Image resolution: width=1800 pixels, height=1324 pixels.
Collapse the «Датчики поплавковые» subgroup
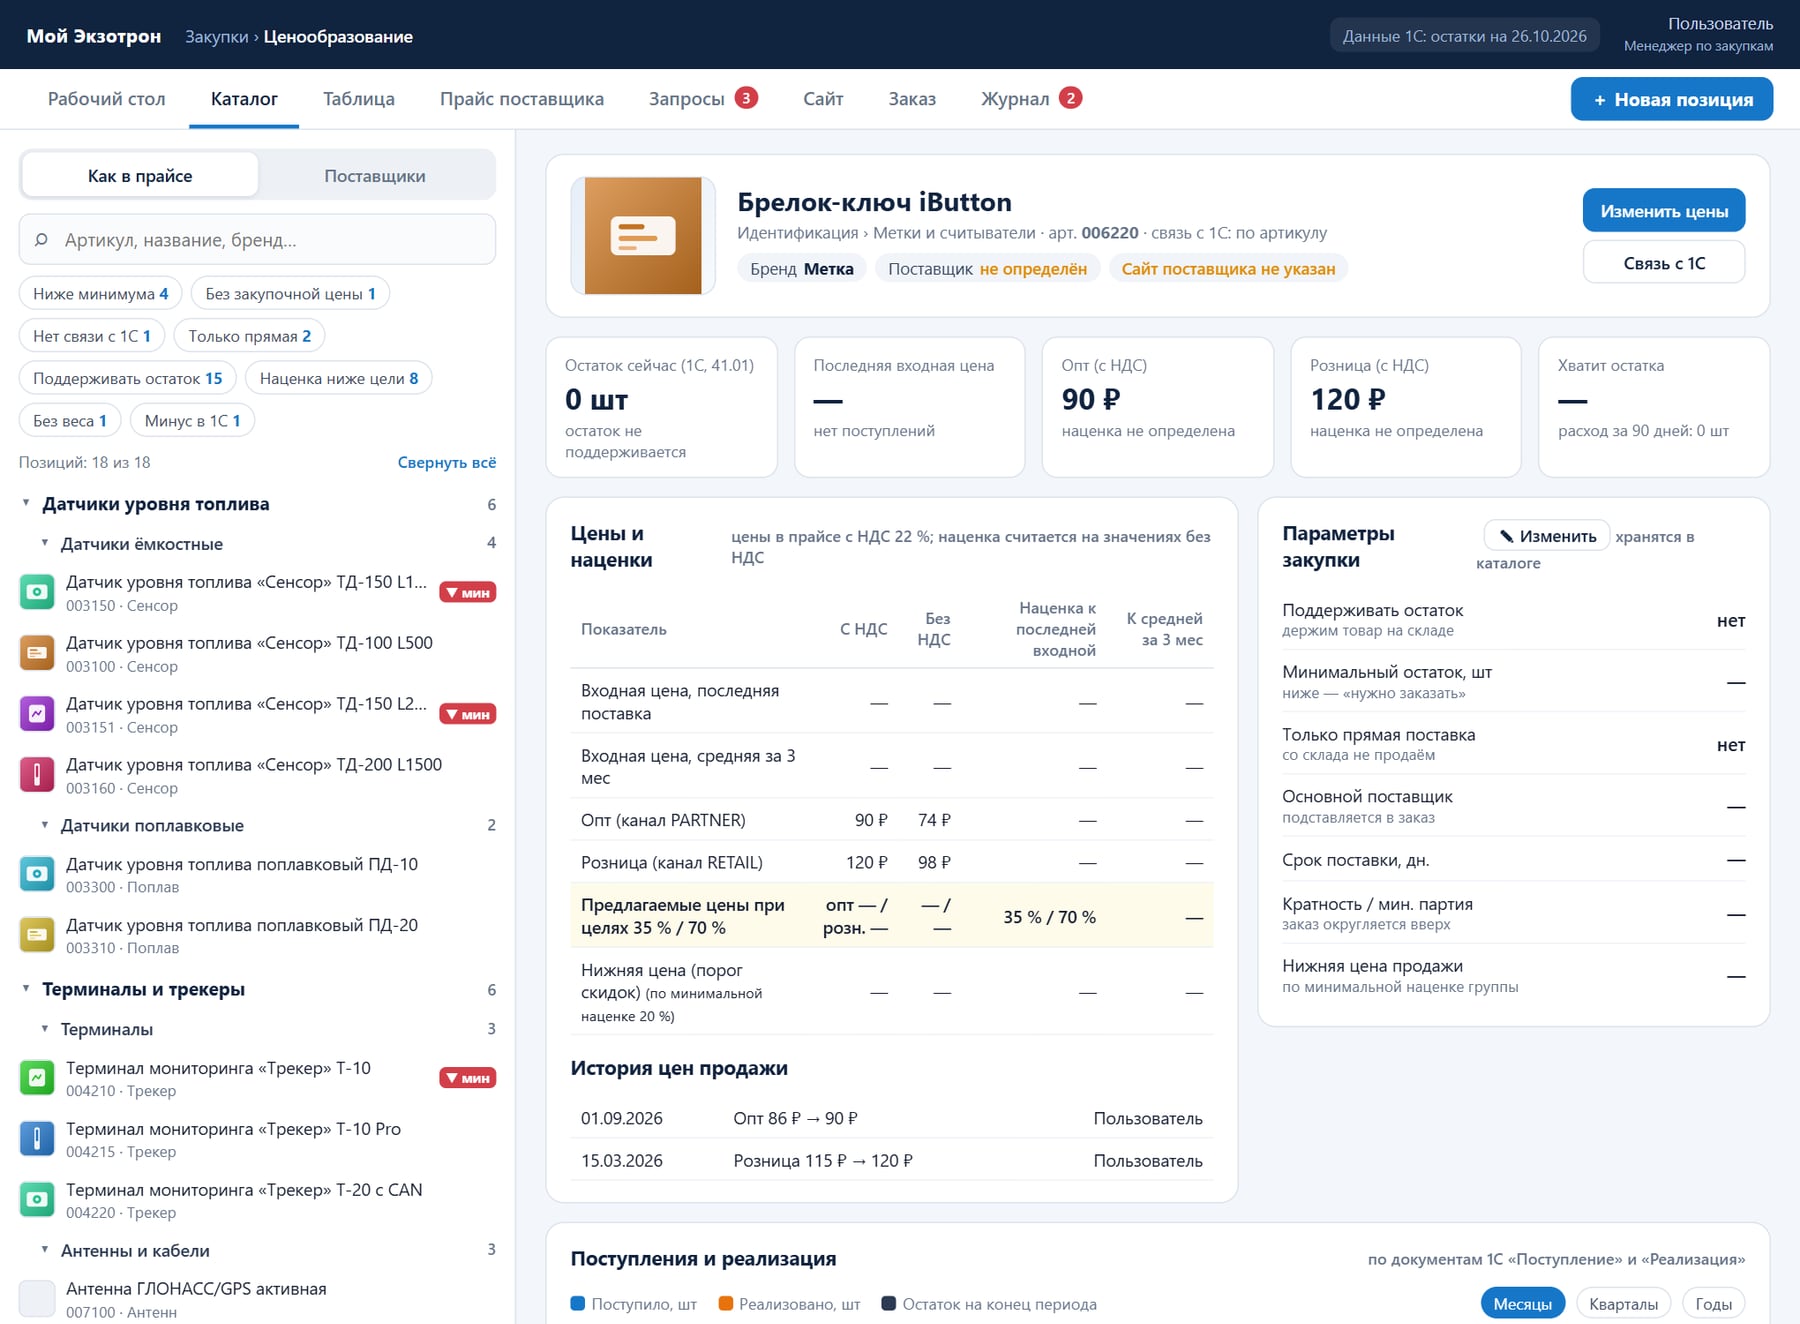[44, 825]
